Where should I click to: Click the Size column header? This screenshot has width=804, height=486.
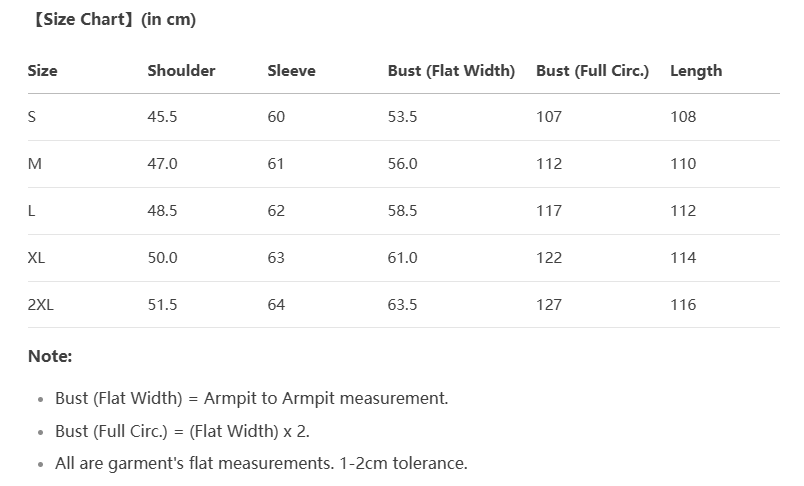43,71
